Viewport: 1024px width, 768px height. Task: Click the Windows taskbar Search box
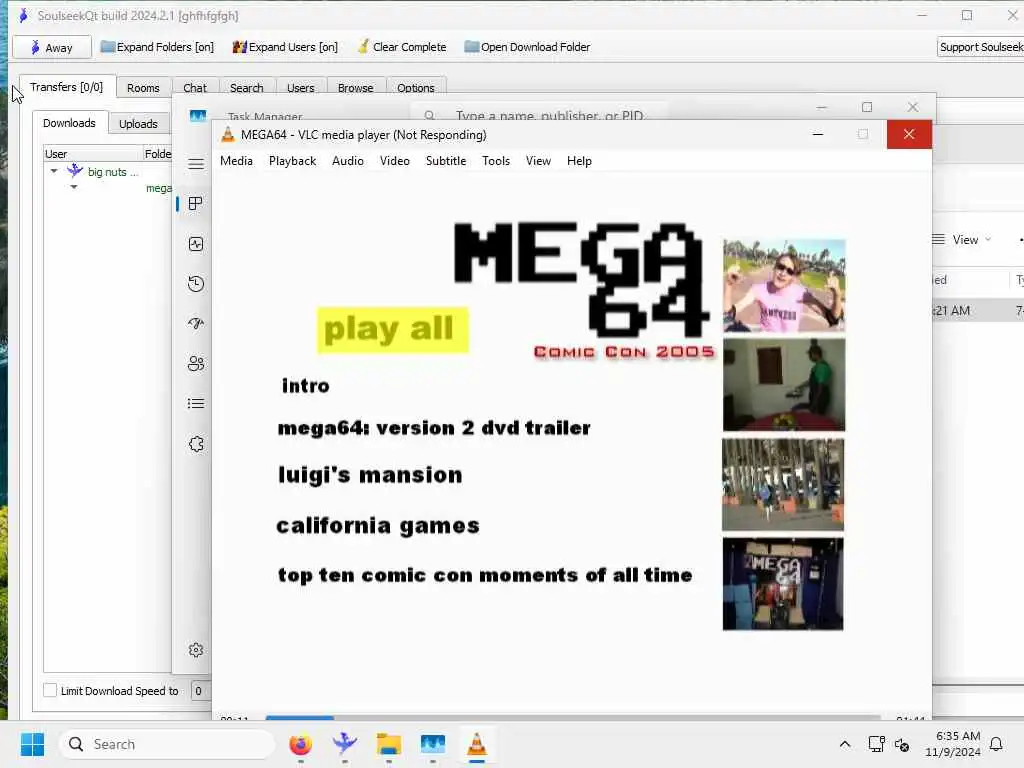pyautogui.click(x=167, y=744)
